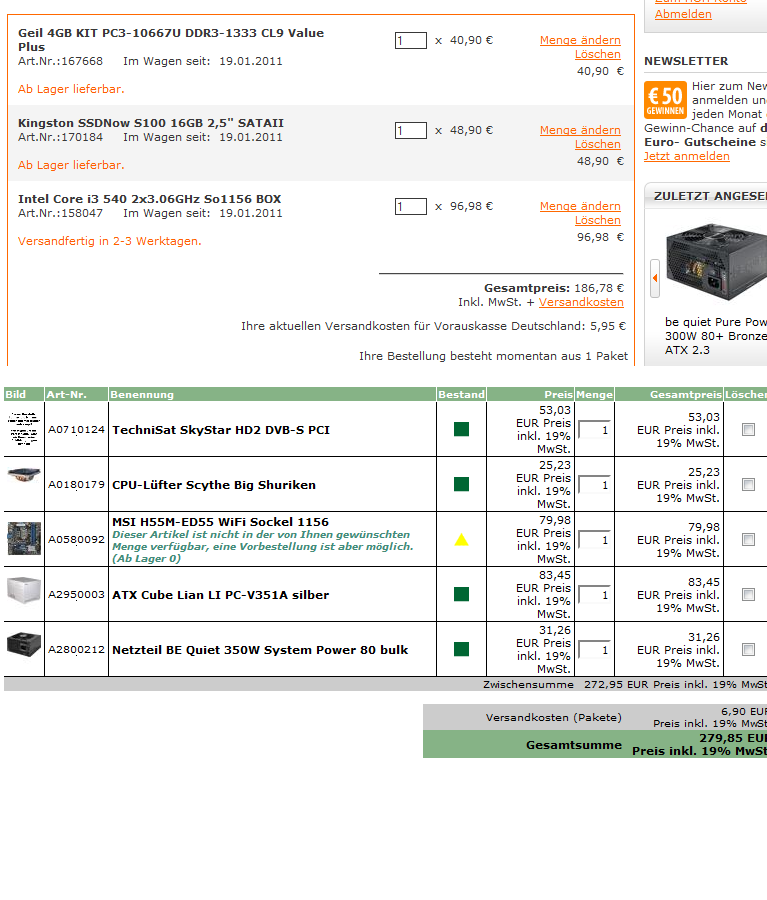Tick the Löschen checkbox for MSI H55M-ED55
The height and width of the screenshot is (900, 767).
[x=748, y=540]
